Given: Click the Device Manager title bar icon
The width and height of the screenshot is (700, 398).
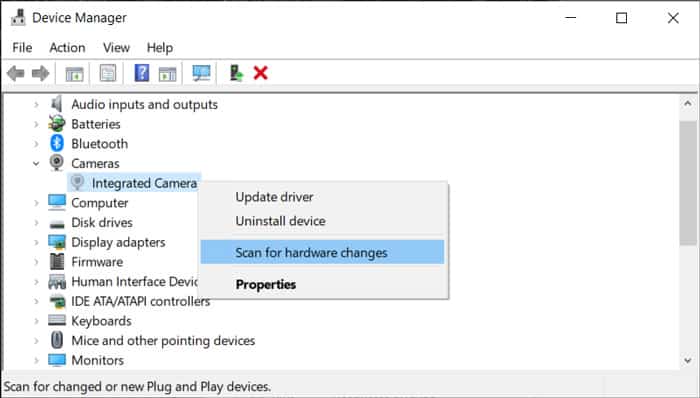Looking at the screenshot, I should pyautogui.click(x=18, y=18).
